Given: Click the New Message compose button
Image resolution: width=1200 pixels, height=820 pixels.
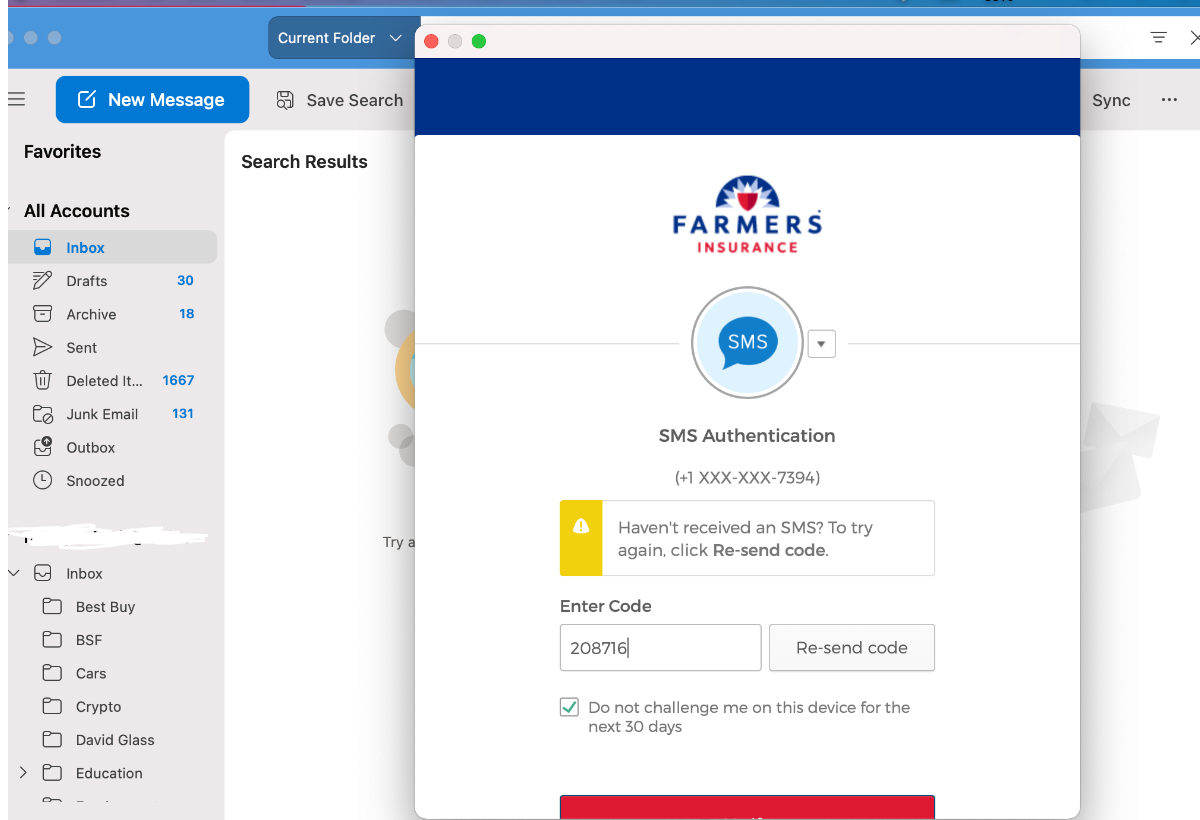Looking at the screenshot, I should [x=152, y=100].
